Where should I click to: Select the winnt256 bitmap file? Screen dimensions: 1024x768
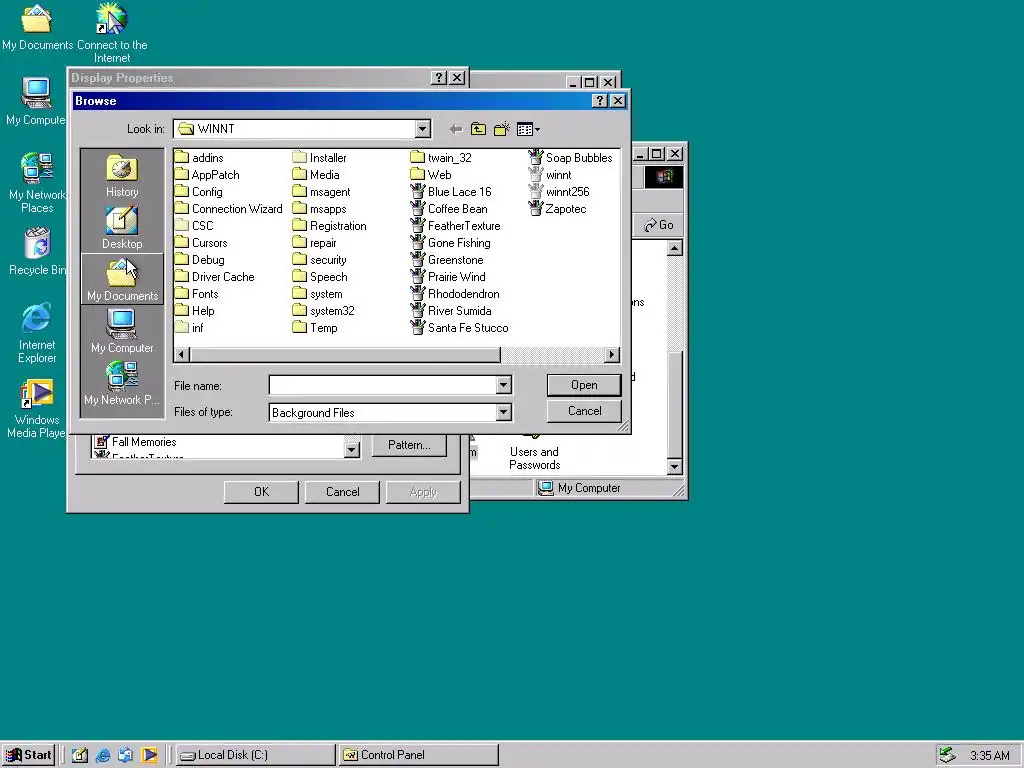click(559, 192)
